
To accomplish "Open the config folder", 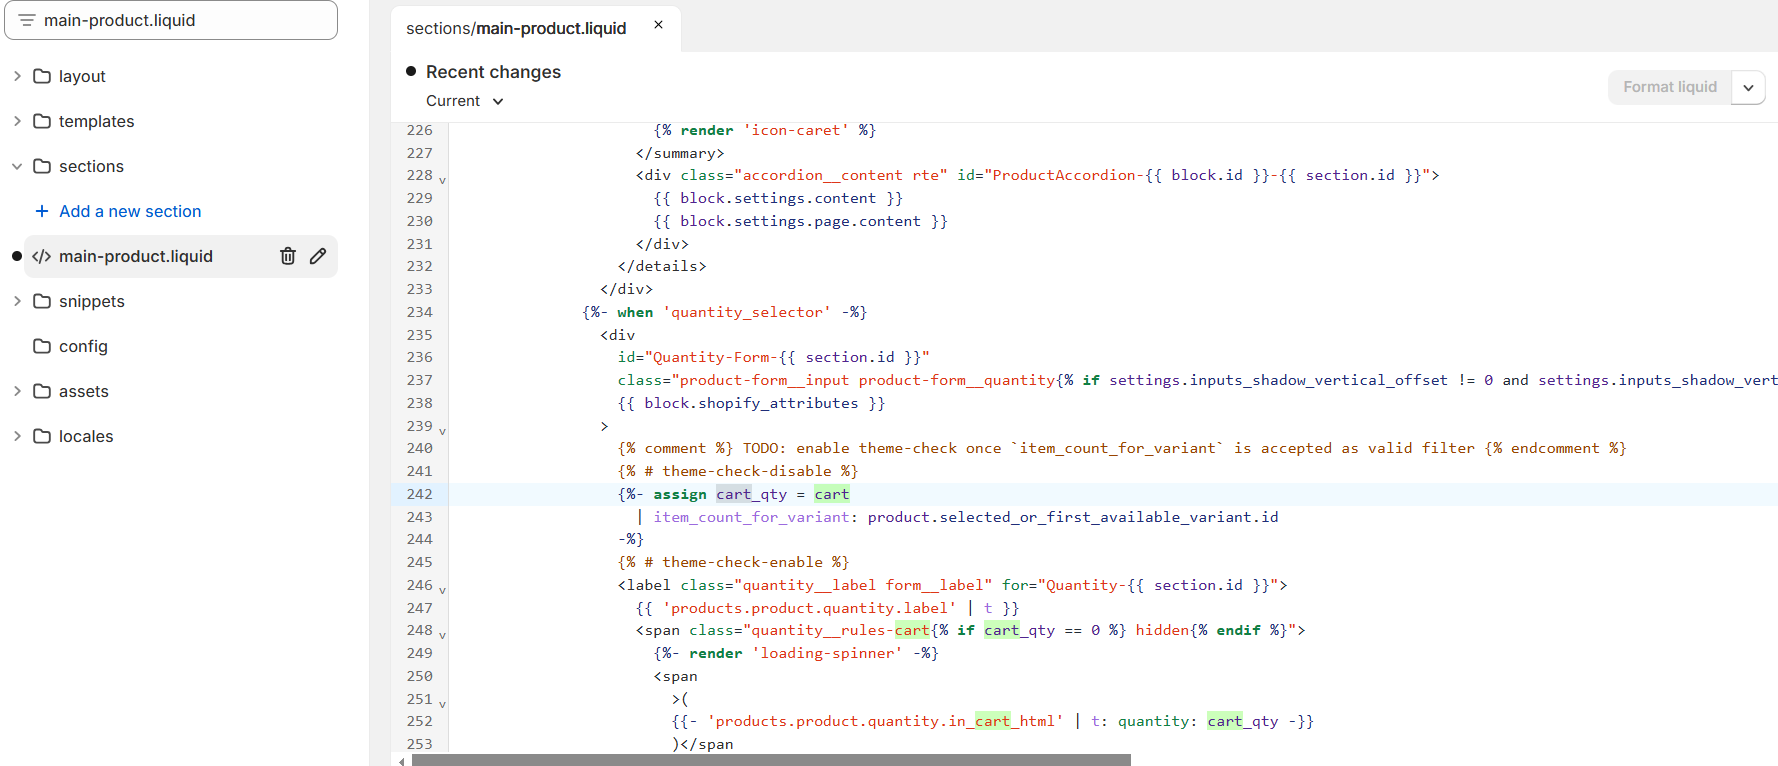I will 83,346.
